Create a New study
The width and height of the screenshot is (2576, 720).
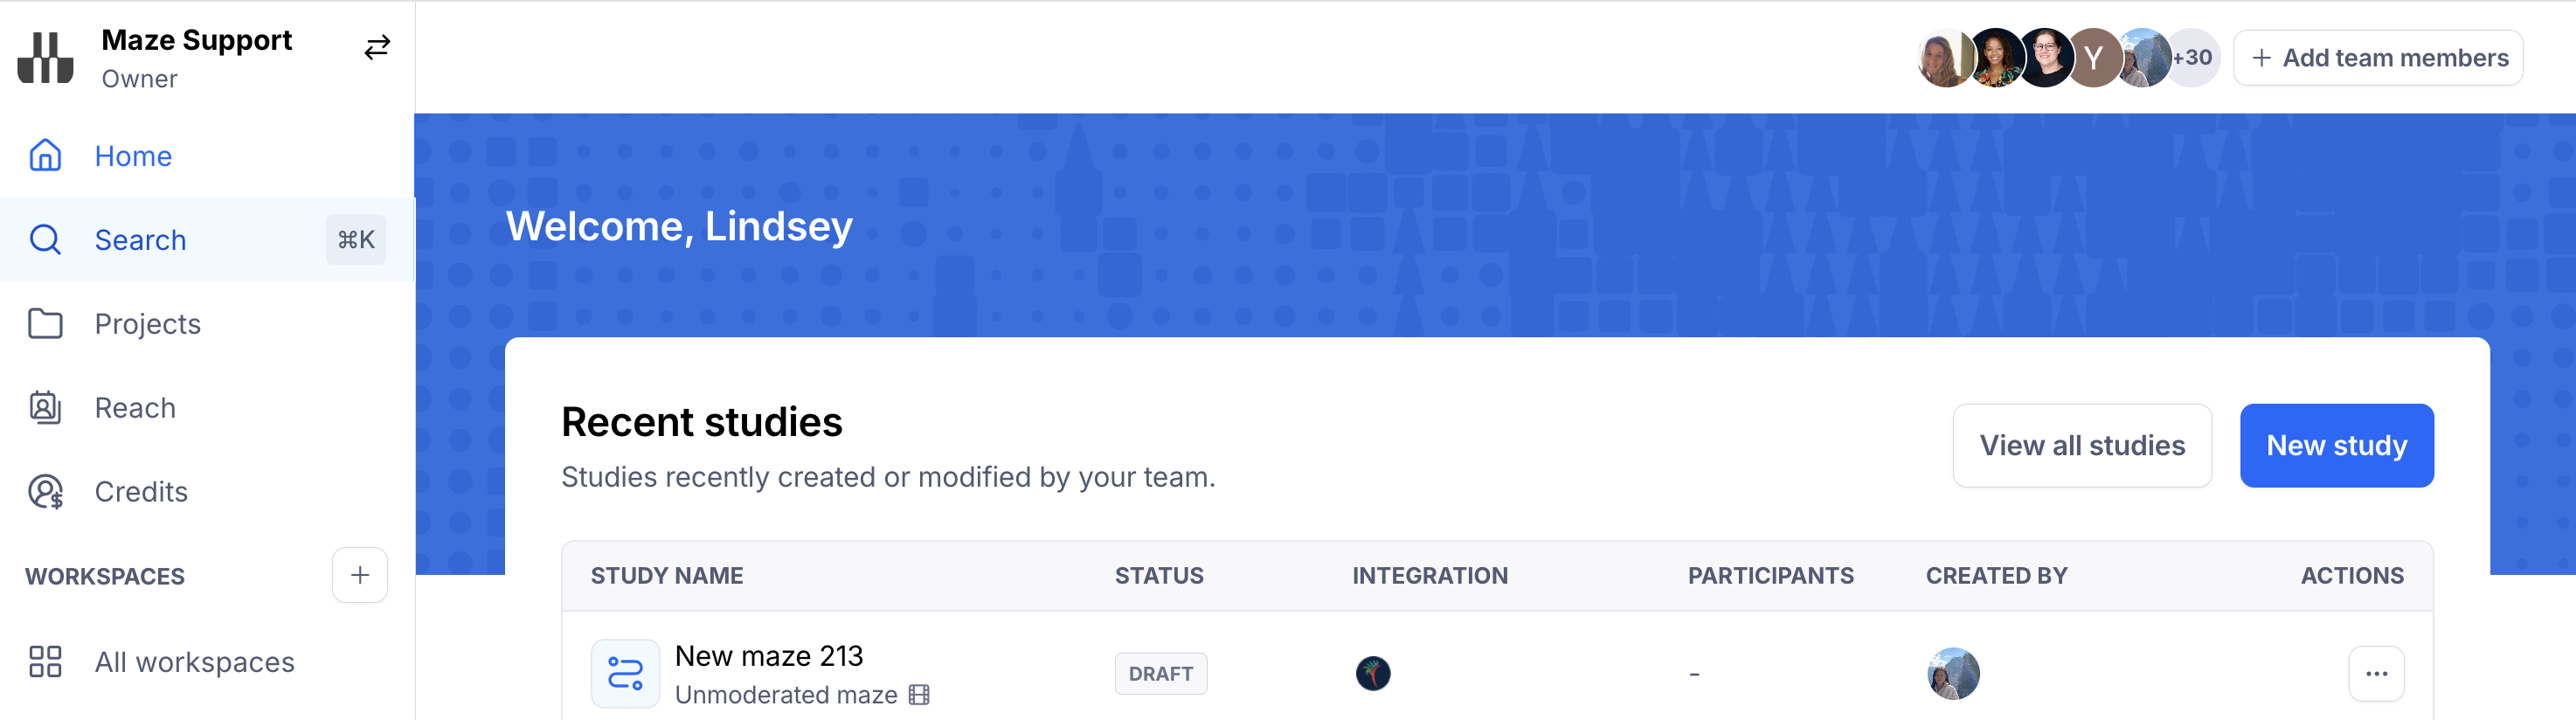[2336, 446]
